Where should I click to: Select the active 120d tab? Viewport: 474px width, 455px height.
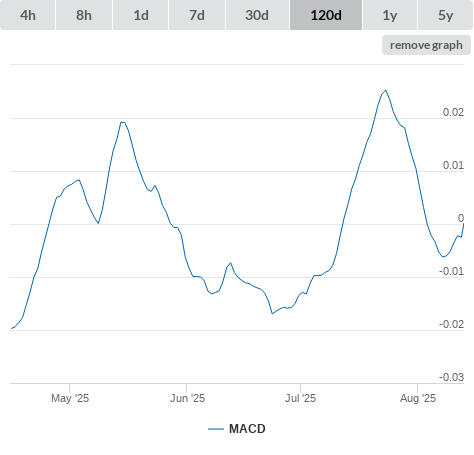(x=326, y=15)
